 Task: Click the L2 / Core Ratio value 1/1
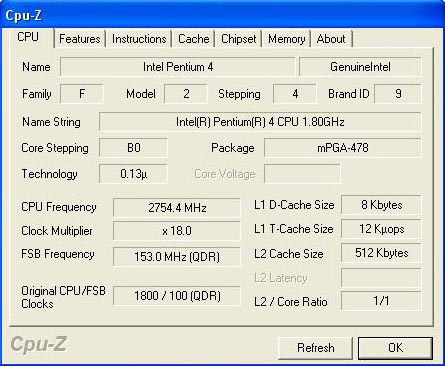point(381,301)
